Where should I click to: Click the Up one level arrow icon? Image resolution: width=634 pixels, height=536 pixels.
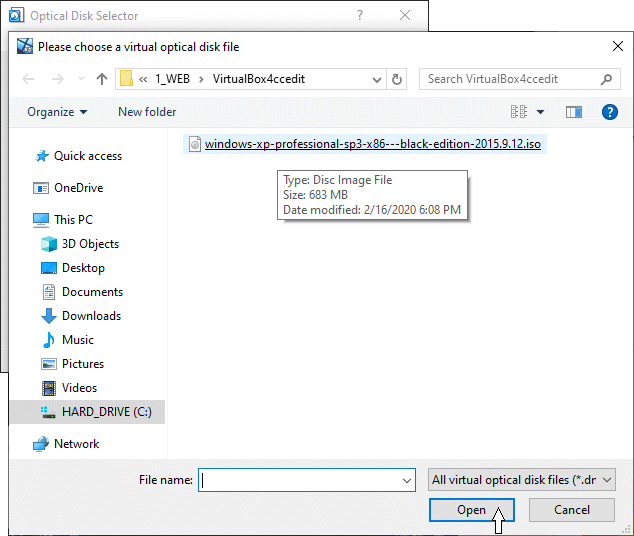102,79
